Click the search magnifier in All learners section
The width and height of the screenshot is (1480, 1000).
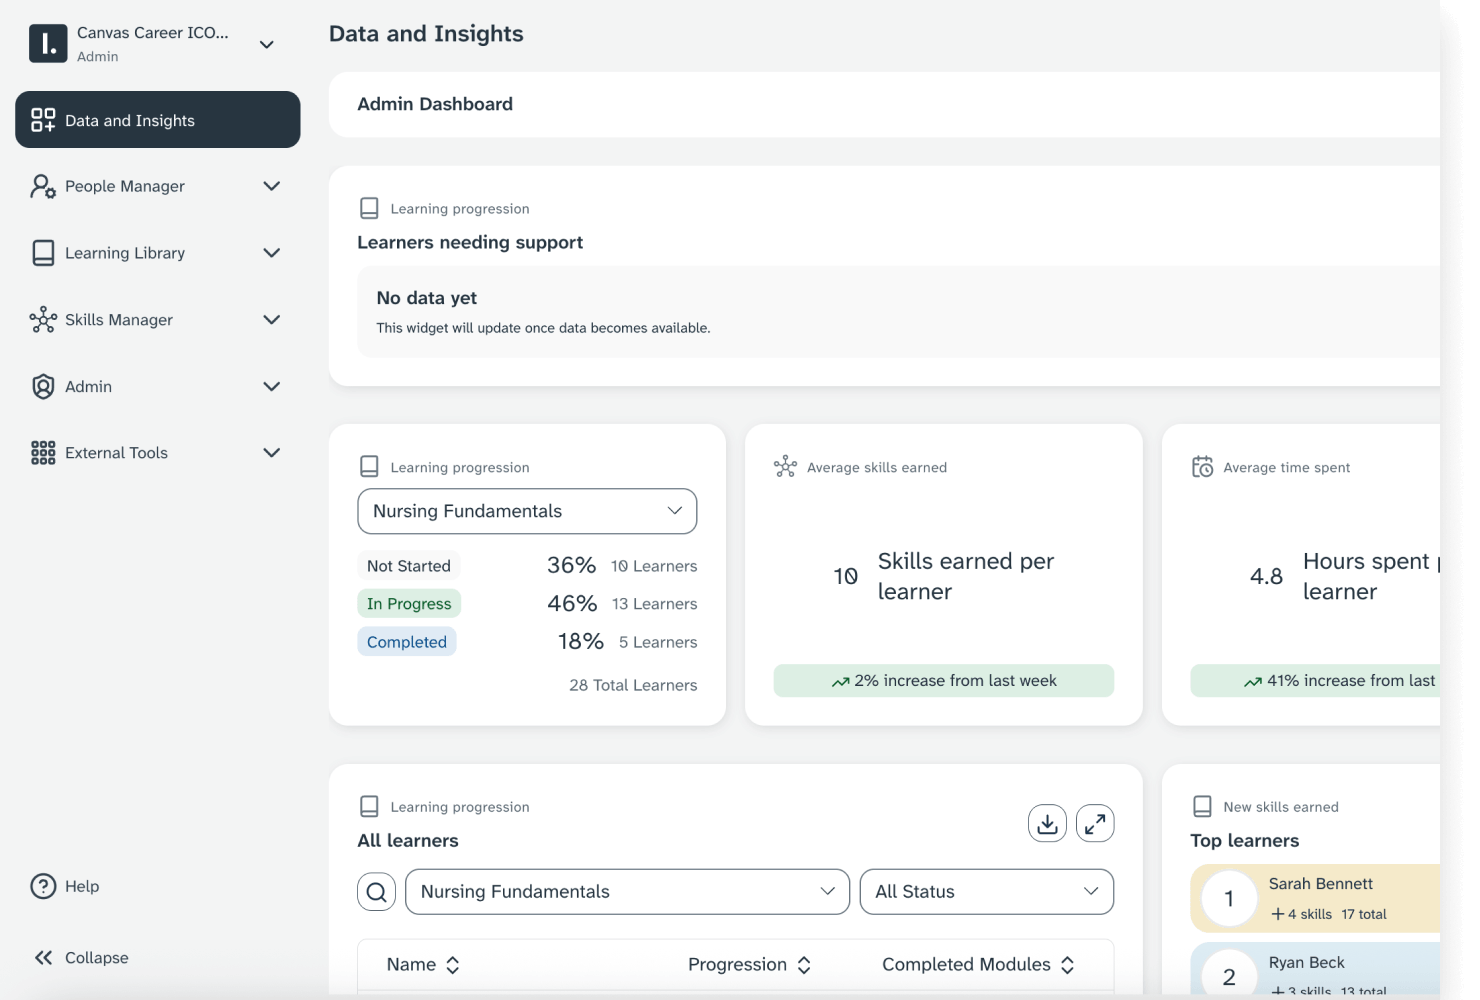(376, 891)
